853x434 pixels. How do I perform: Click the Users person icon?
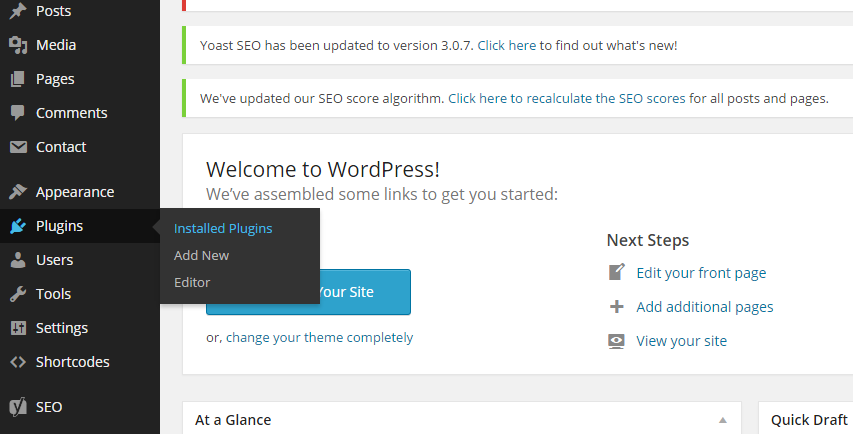[17, 260]
